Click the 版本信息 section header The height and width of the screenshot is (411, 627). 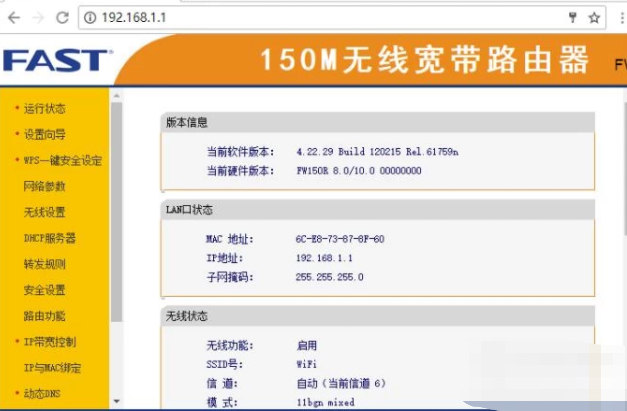(377, 122)
